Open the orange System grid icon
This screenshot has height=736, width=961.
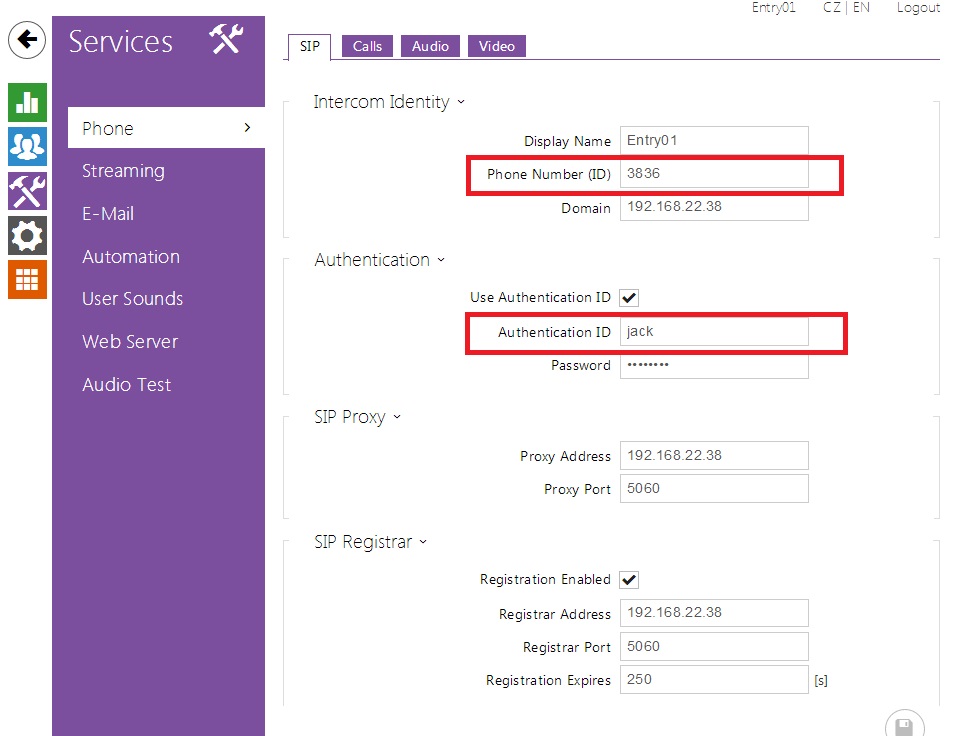pos(27,280)
